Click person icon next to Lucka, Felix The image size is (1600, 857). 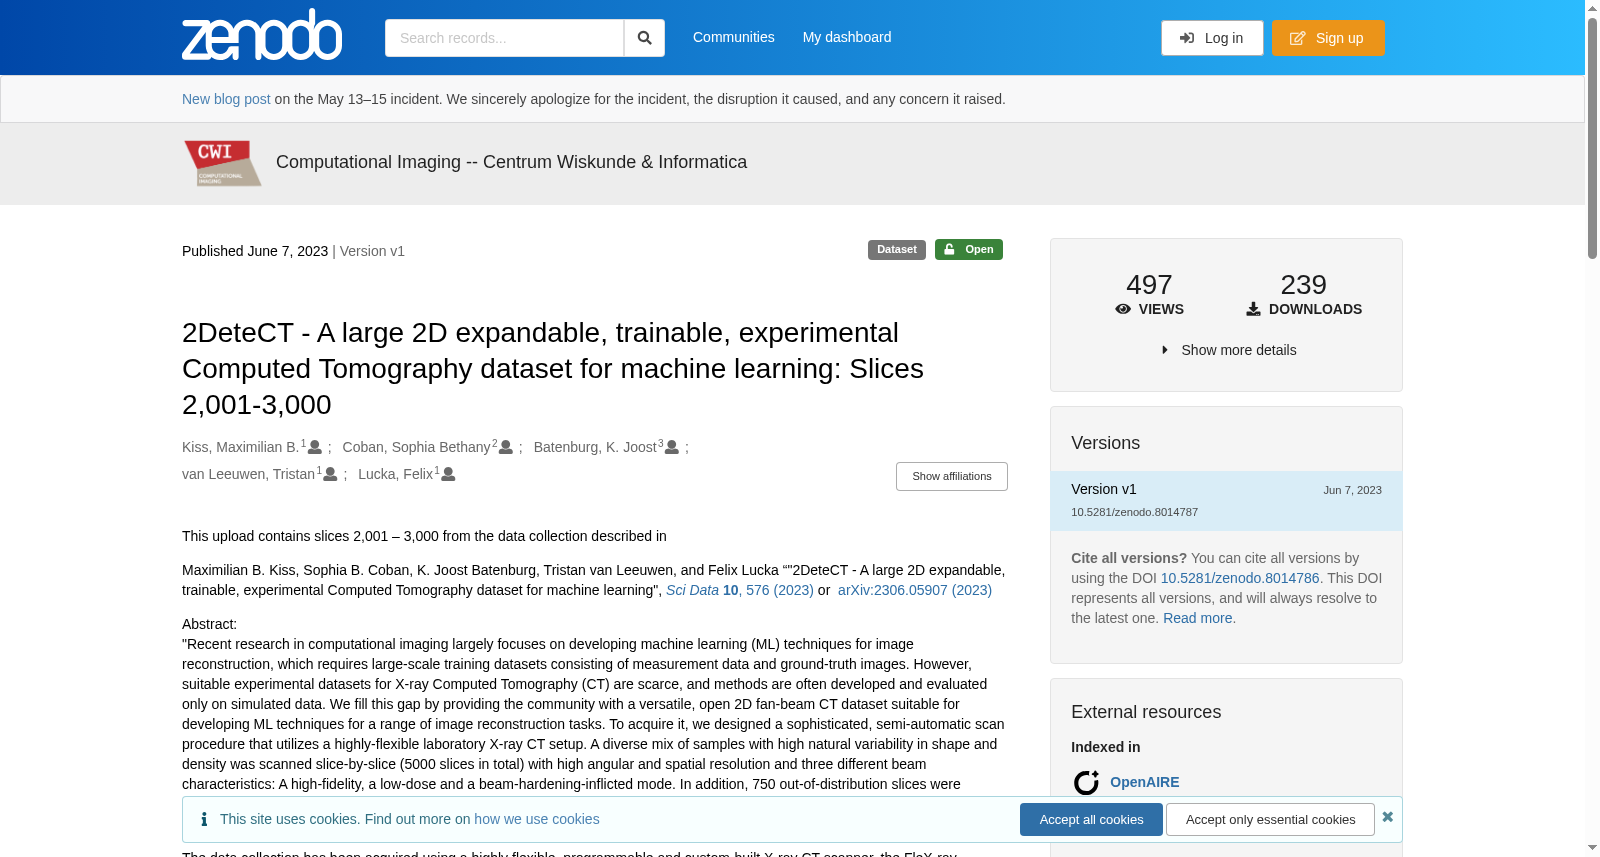click(448, 474)
